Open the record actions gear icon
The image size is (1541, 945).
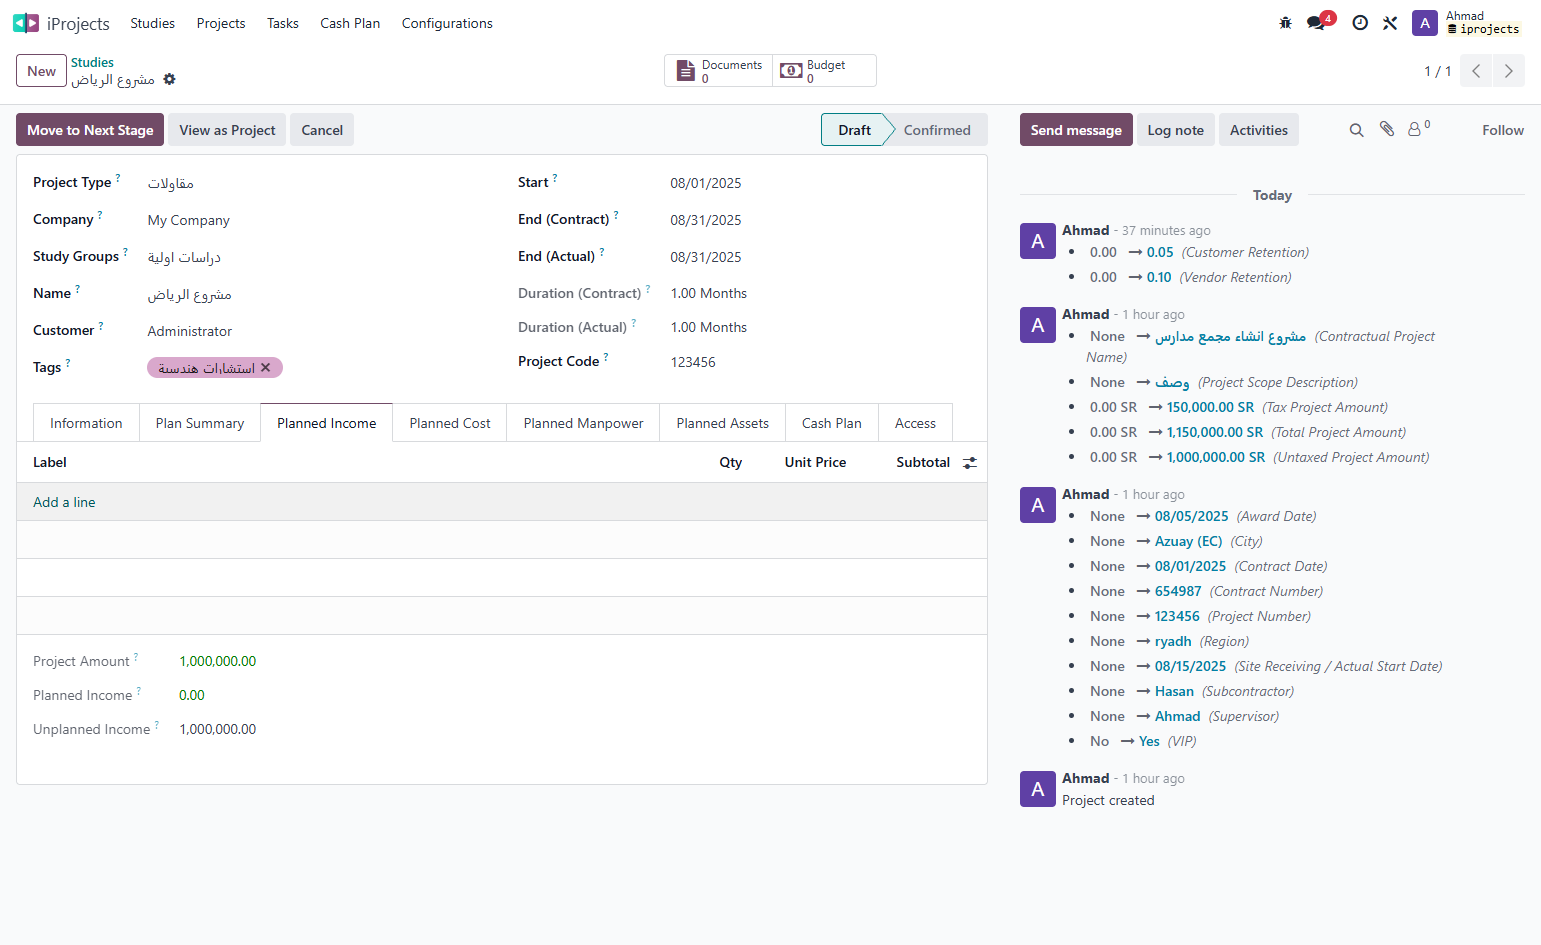[x=170, y=79]
